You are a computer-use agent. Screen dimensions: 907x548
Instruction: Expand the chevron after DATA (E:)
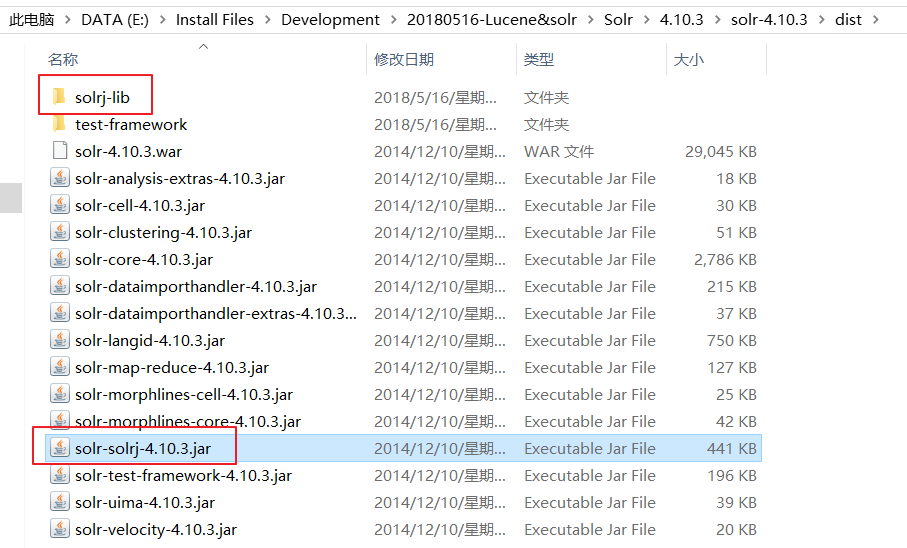(x=163, y=20)
